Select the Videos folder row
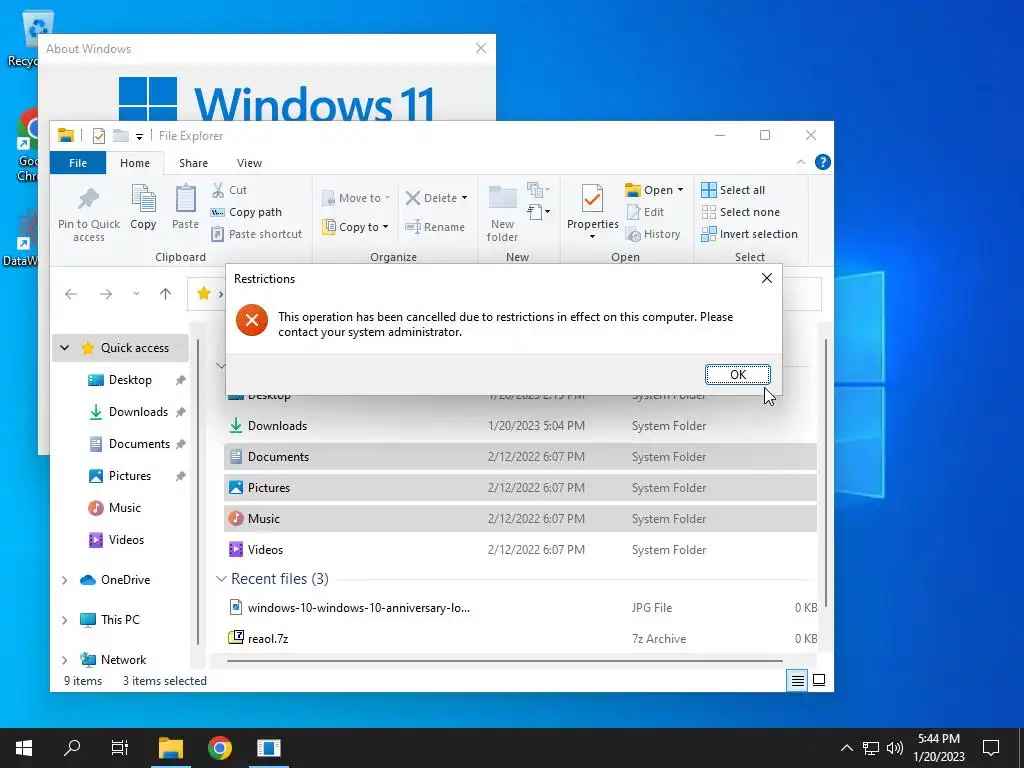 point(520,550)
